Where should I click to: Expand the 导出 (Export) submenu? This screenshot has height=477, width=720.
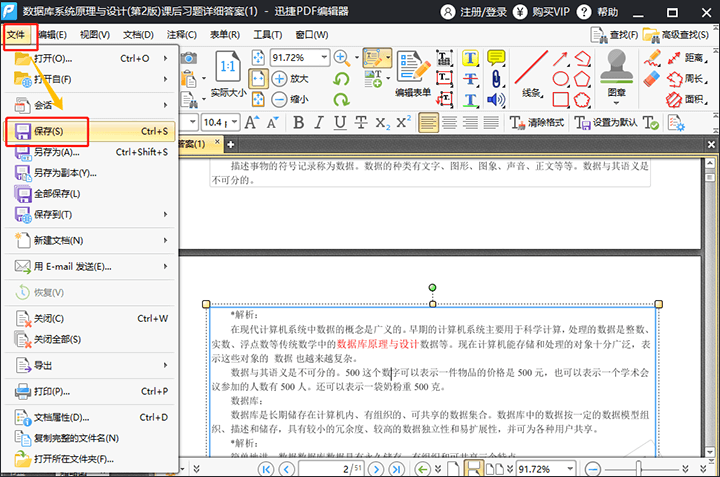(45, 366)
